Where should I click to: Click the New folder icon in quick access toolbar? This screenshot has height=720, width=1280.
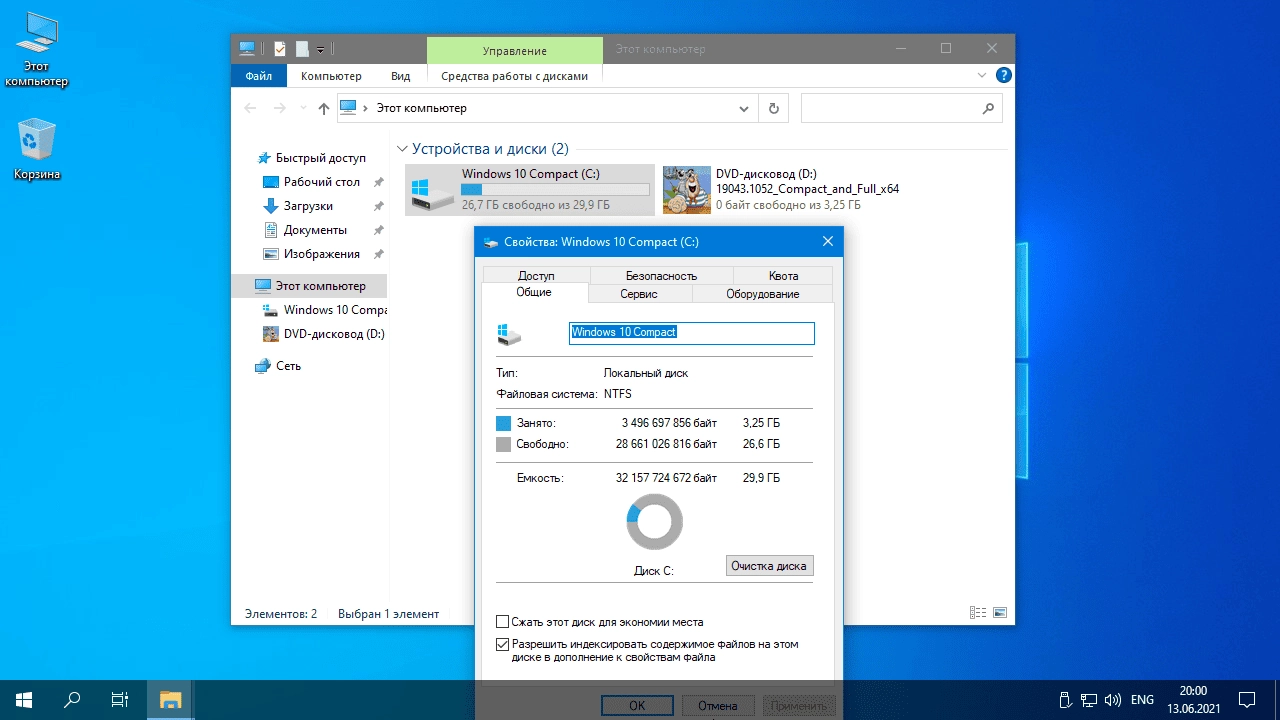(302, 48)
